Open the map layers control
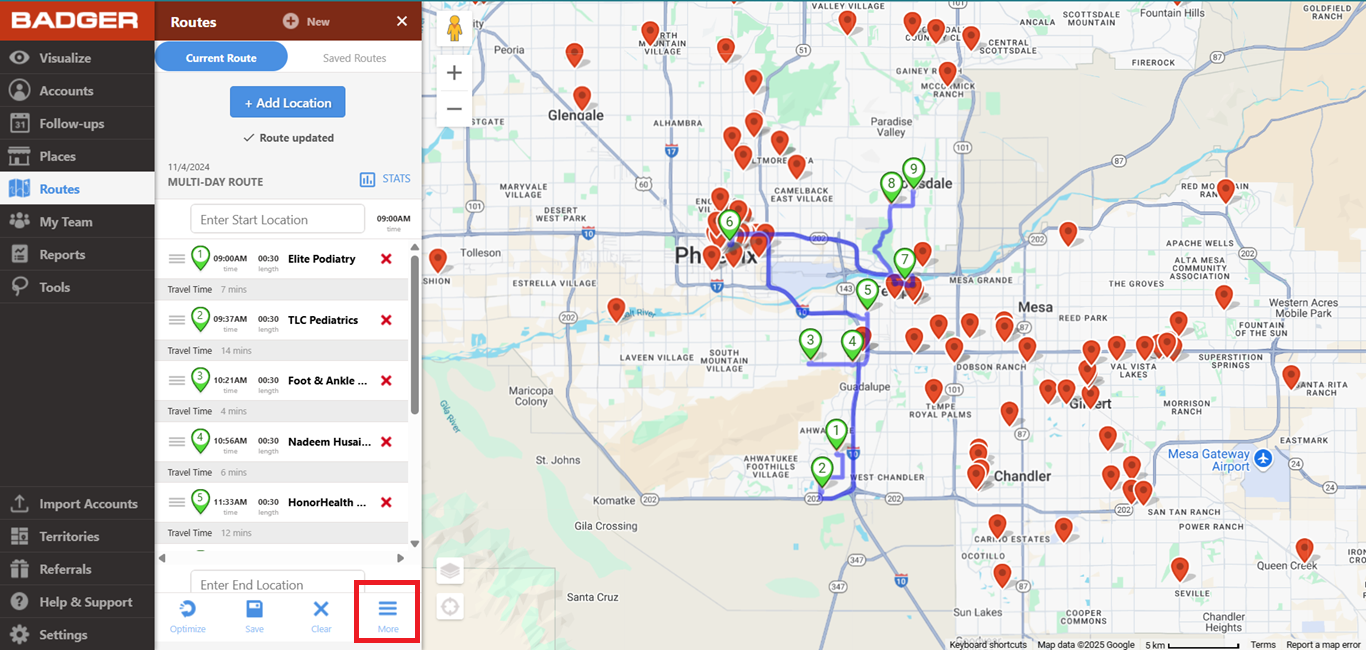This screenshot has height=650, width=1366. pos(450,571)
